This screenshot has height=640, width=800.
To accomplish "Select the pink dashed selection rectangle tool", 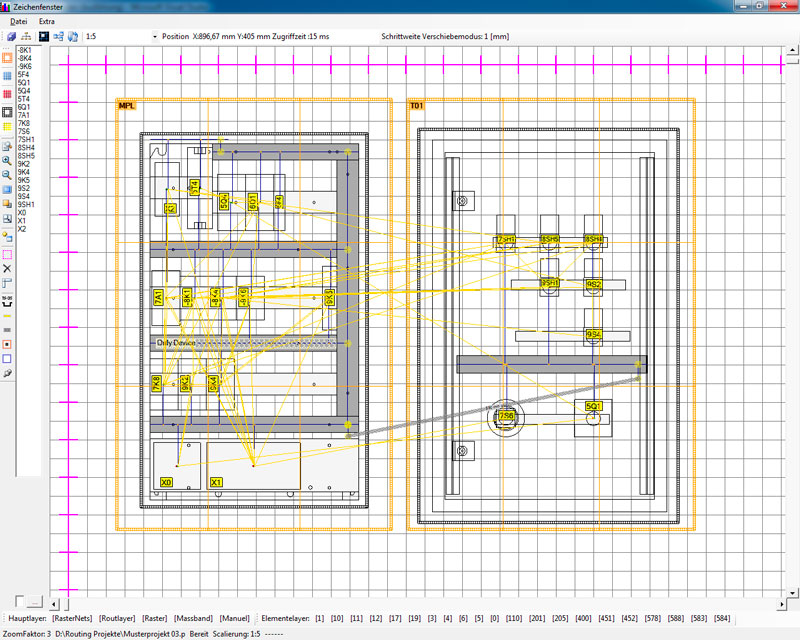I will point(7,254).
